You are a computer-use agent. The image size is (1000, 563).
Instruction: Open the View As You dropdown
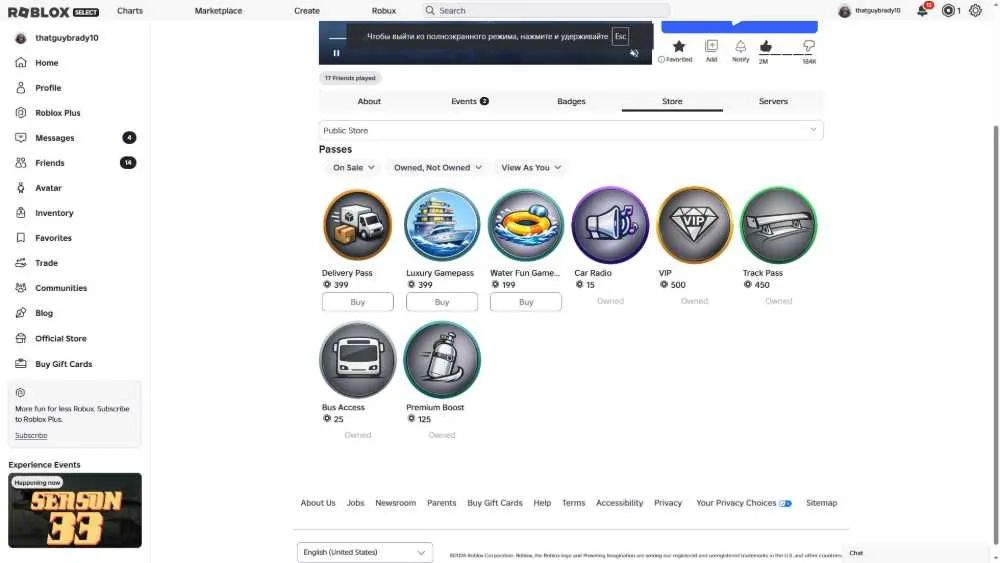point(531,168)
